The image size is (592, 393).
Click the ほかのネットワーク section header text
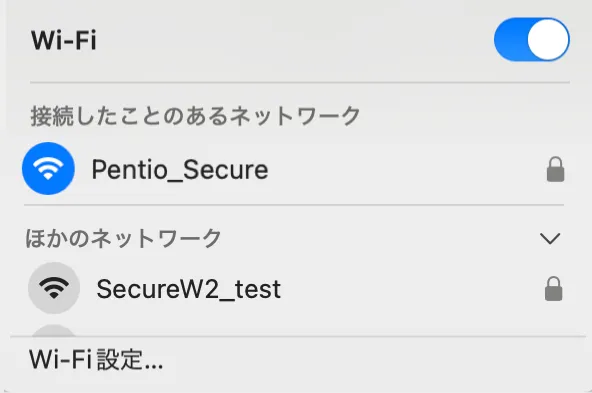[123, 239]
